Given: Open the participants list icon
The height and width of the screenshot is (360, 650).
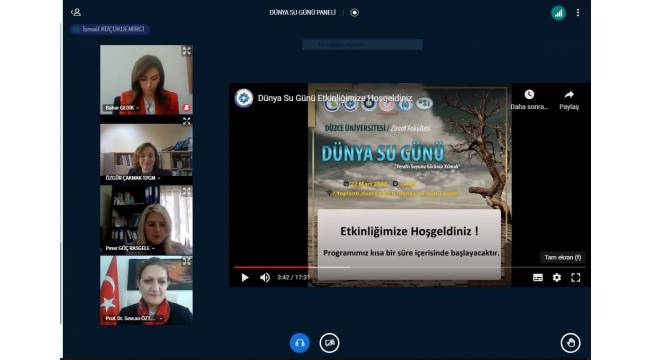Looking at the screenshot, I should [x=76, y=12].
